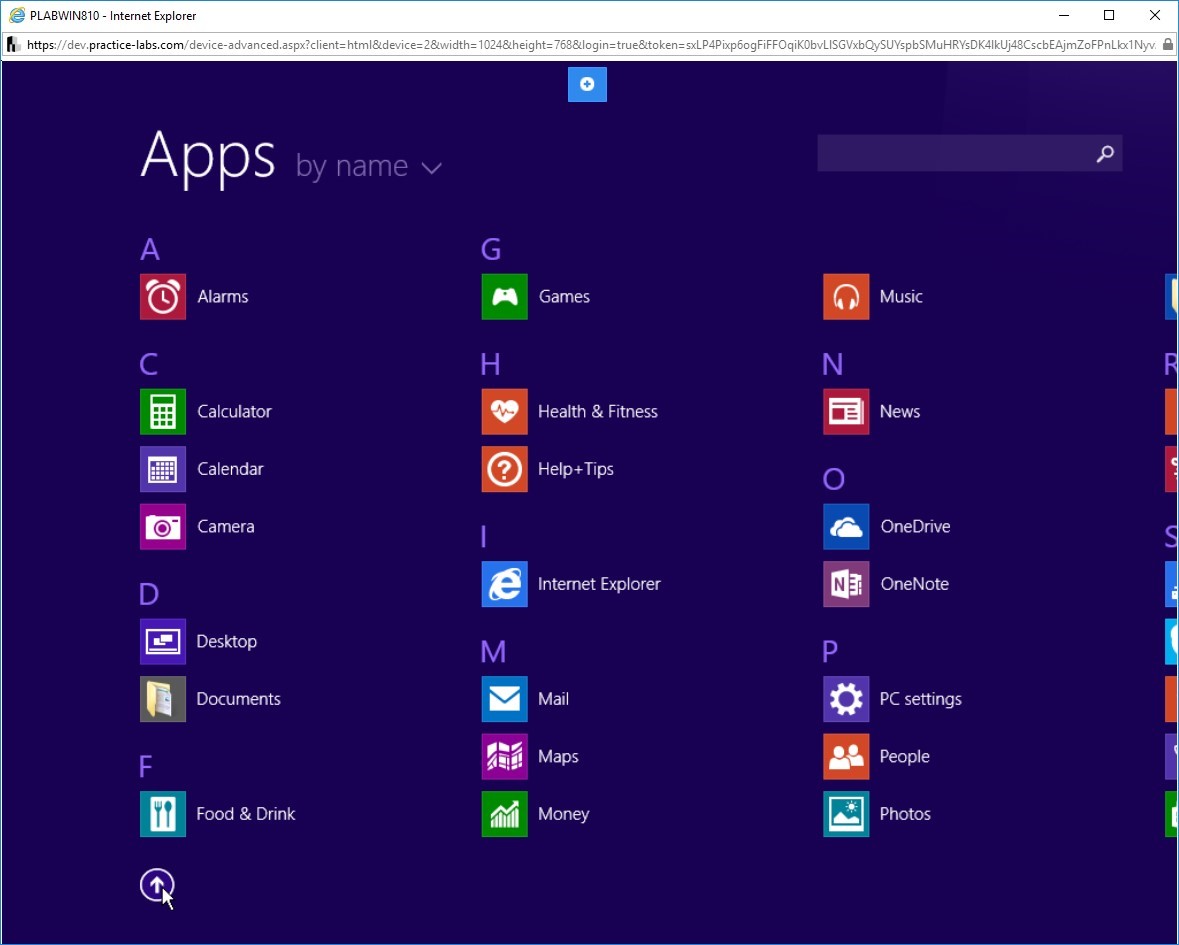Launch the Food & Drink icon
This screenshot has height=945, width=1179.
(163, 814)
